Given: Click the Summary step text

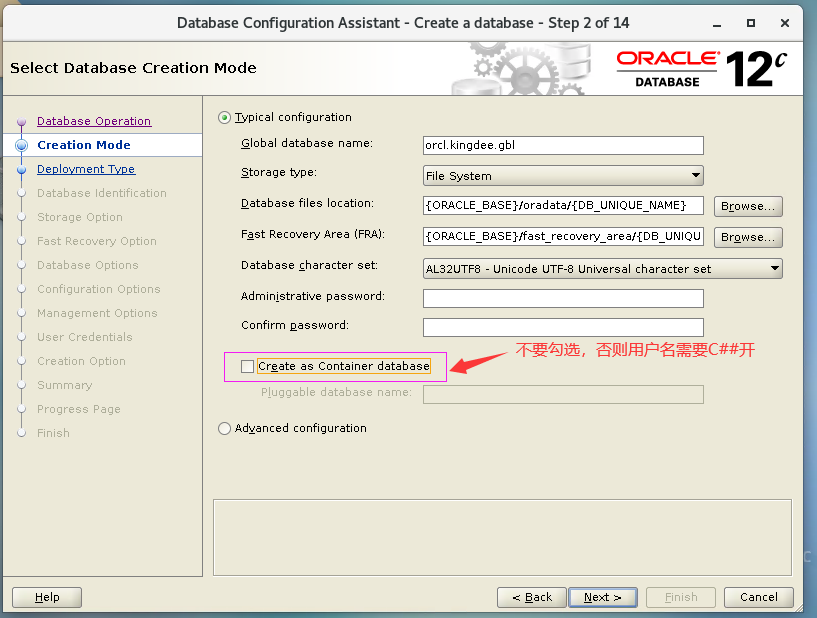Looking at the screenshot, I should click(65, 385).
